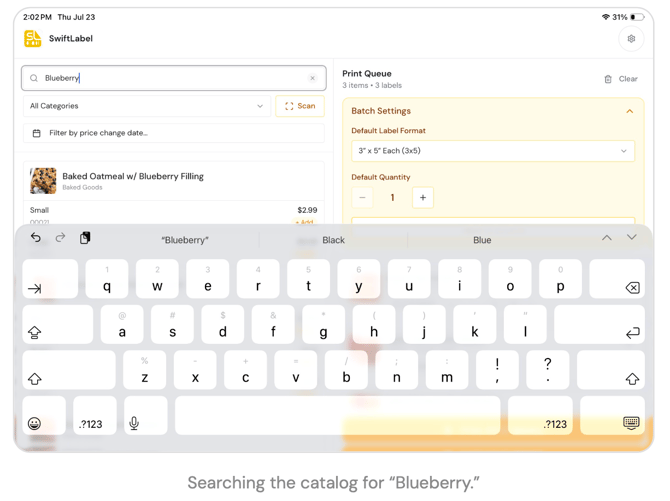Tap the y key
Screen dimensions: 670x501
[359, 279]
